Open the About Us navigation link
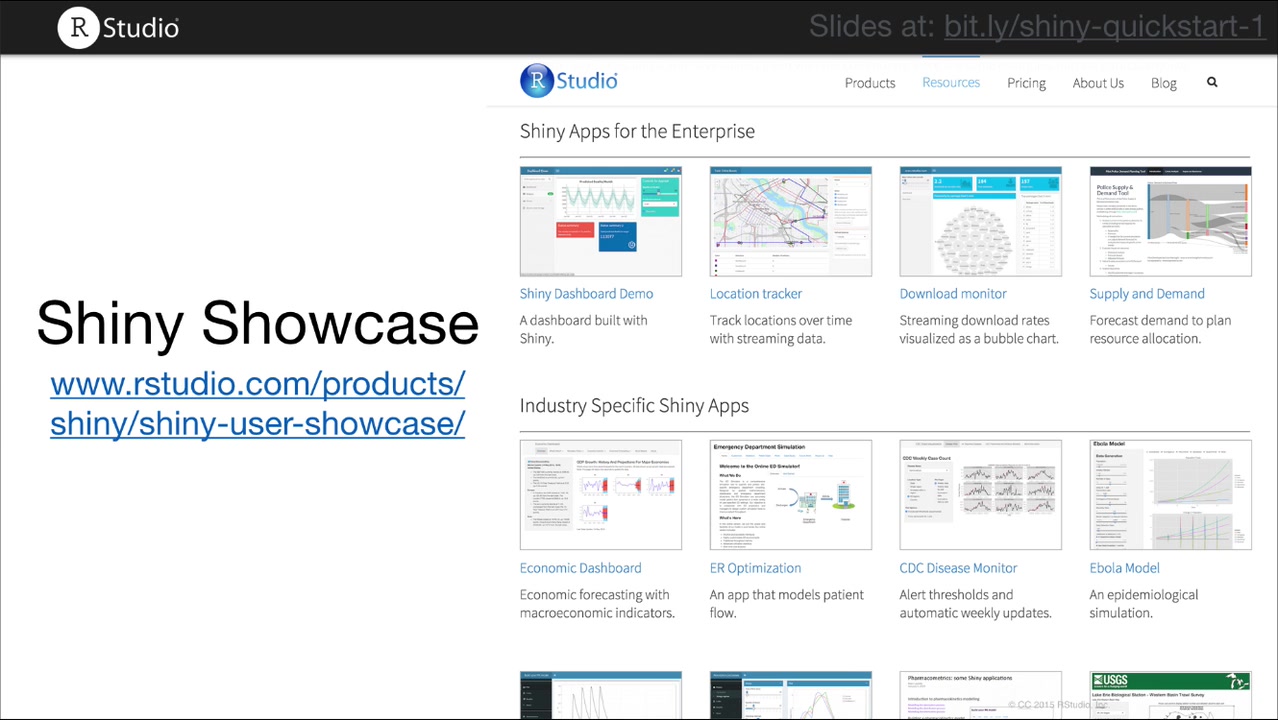1278x720 pixels. (x=1098, y=83)
